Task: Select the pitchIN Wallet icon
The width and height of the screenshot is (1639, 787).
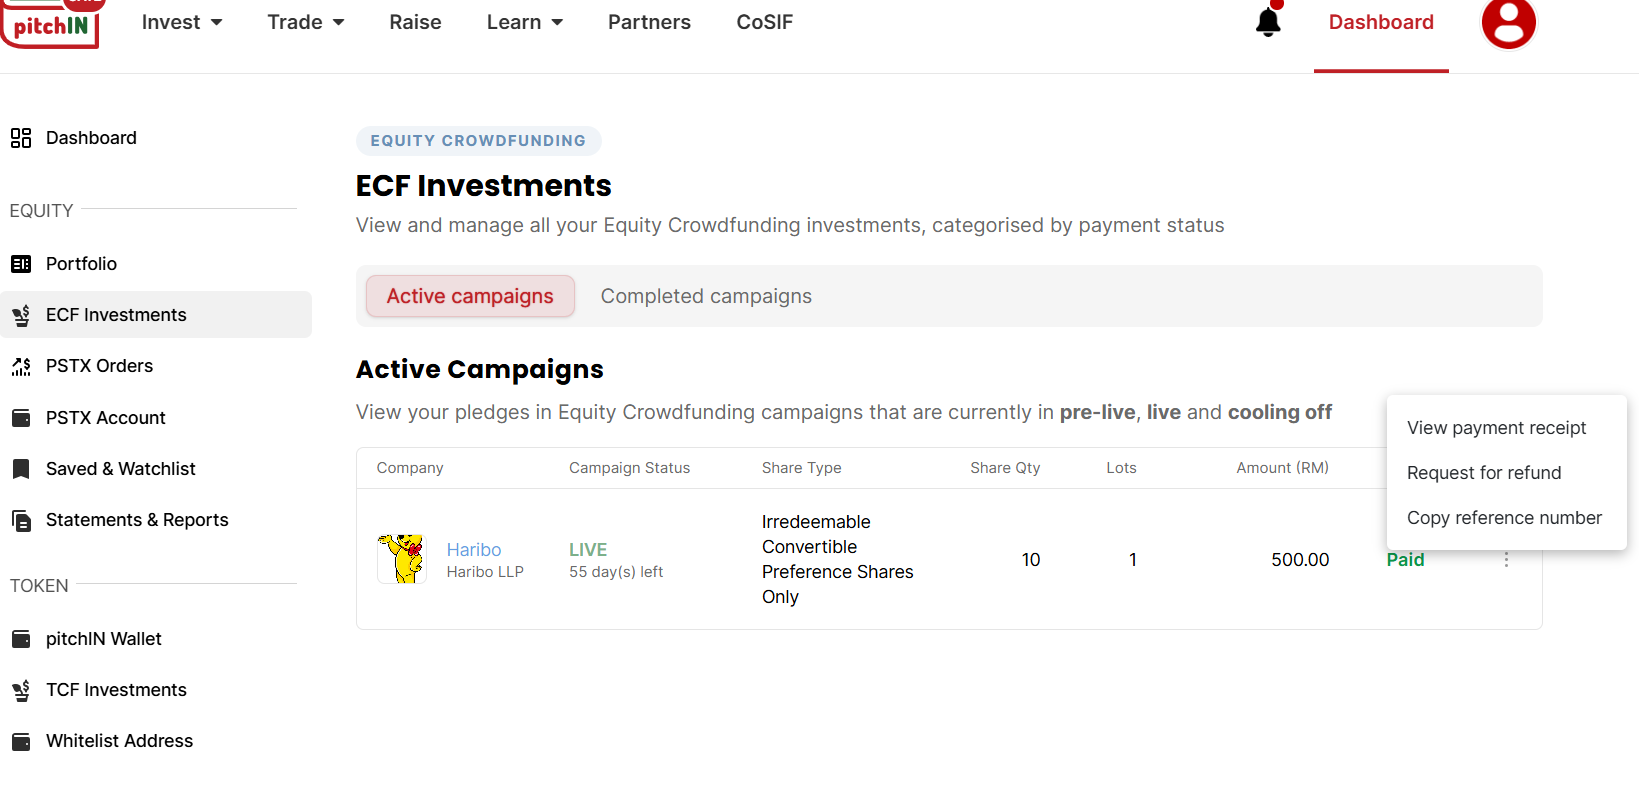Action: point(21,639)
